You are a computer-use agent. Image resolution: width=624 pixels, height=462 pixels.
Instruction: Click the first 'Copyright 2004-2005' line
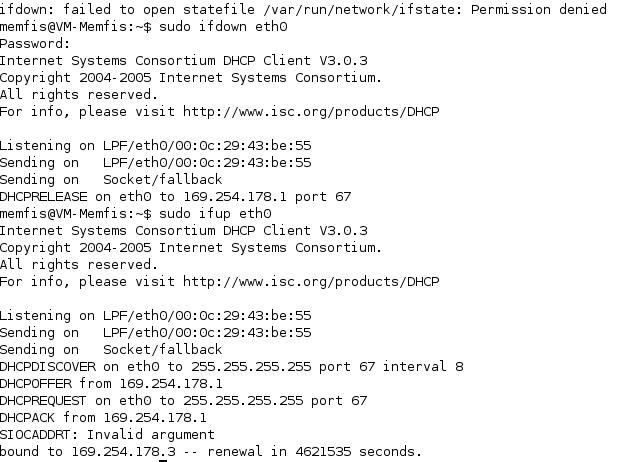[191, 78]
